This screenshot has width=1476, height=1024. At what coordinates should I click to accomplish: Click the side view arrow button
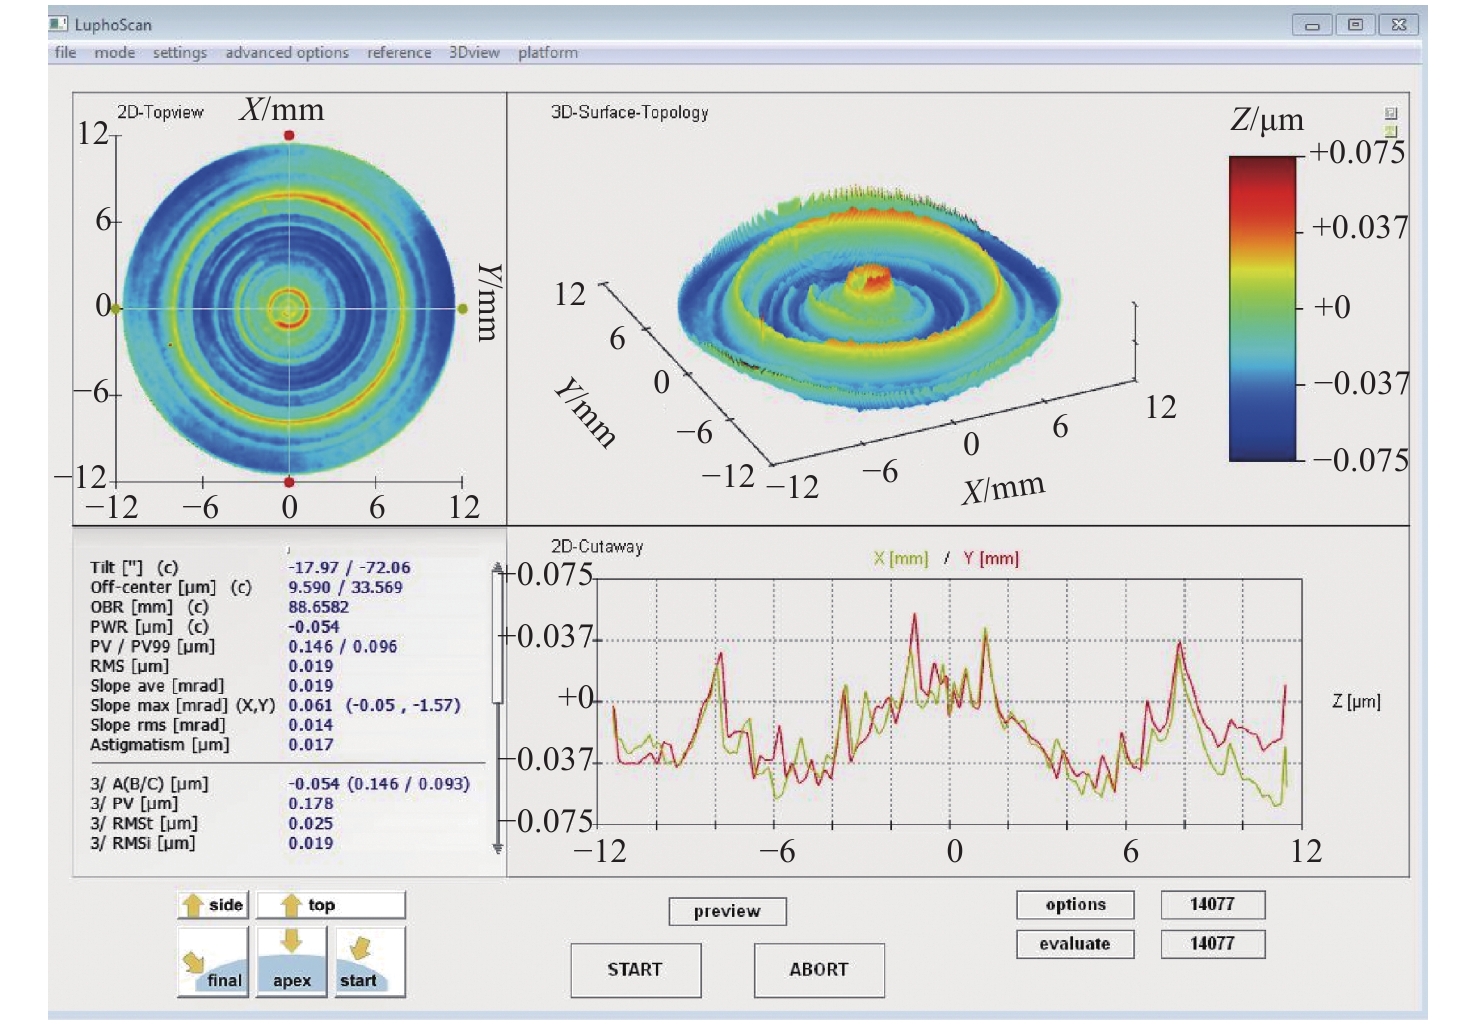coord(212,905)
